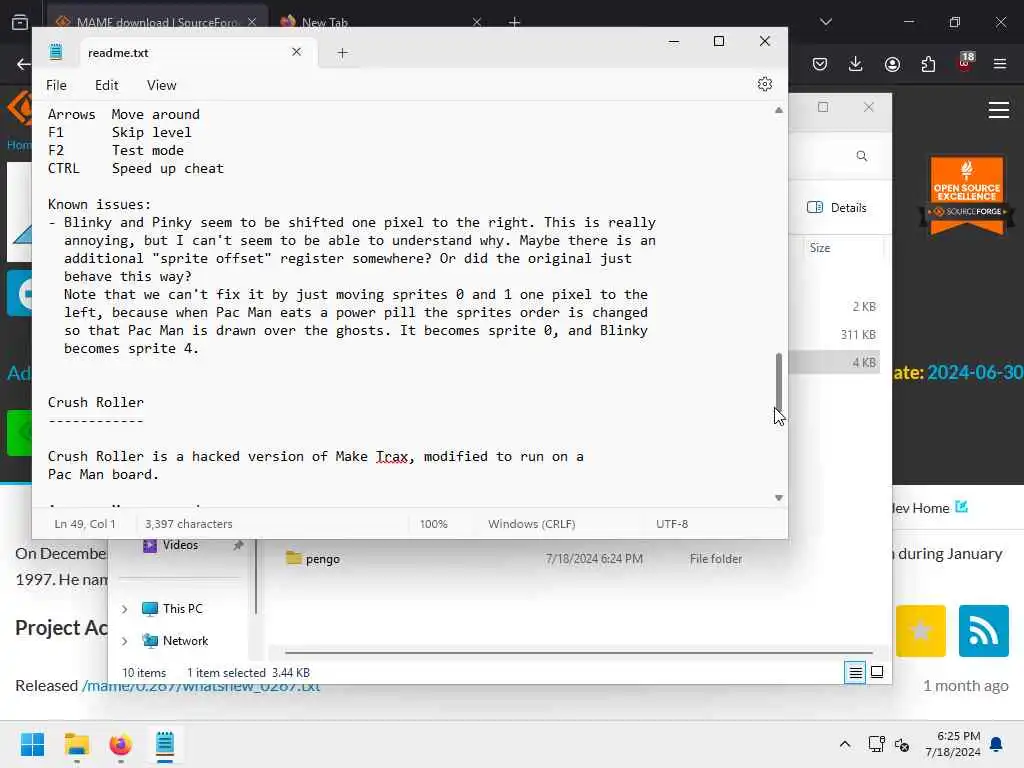This screenshot has width=1024, height=768.
Task: Click the blue RSS feed button
Action: pyautogui.click(x=984, y=631)
